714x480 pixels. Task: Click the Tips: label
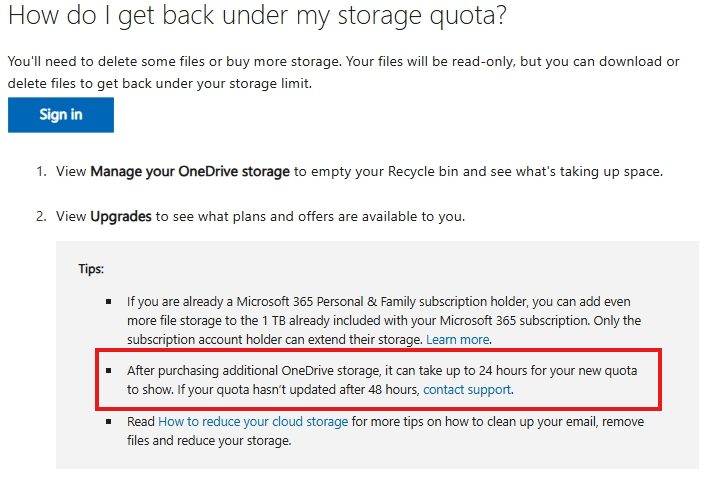pyautogui.click(x=91, y=269)
